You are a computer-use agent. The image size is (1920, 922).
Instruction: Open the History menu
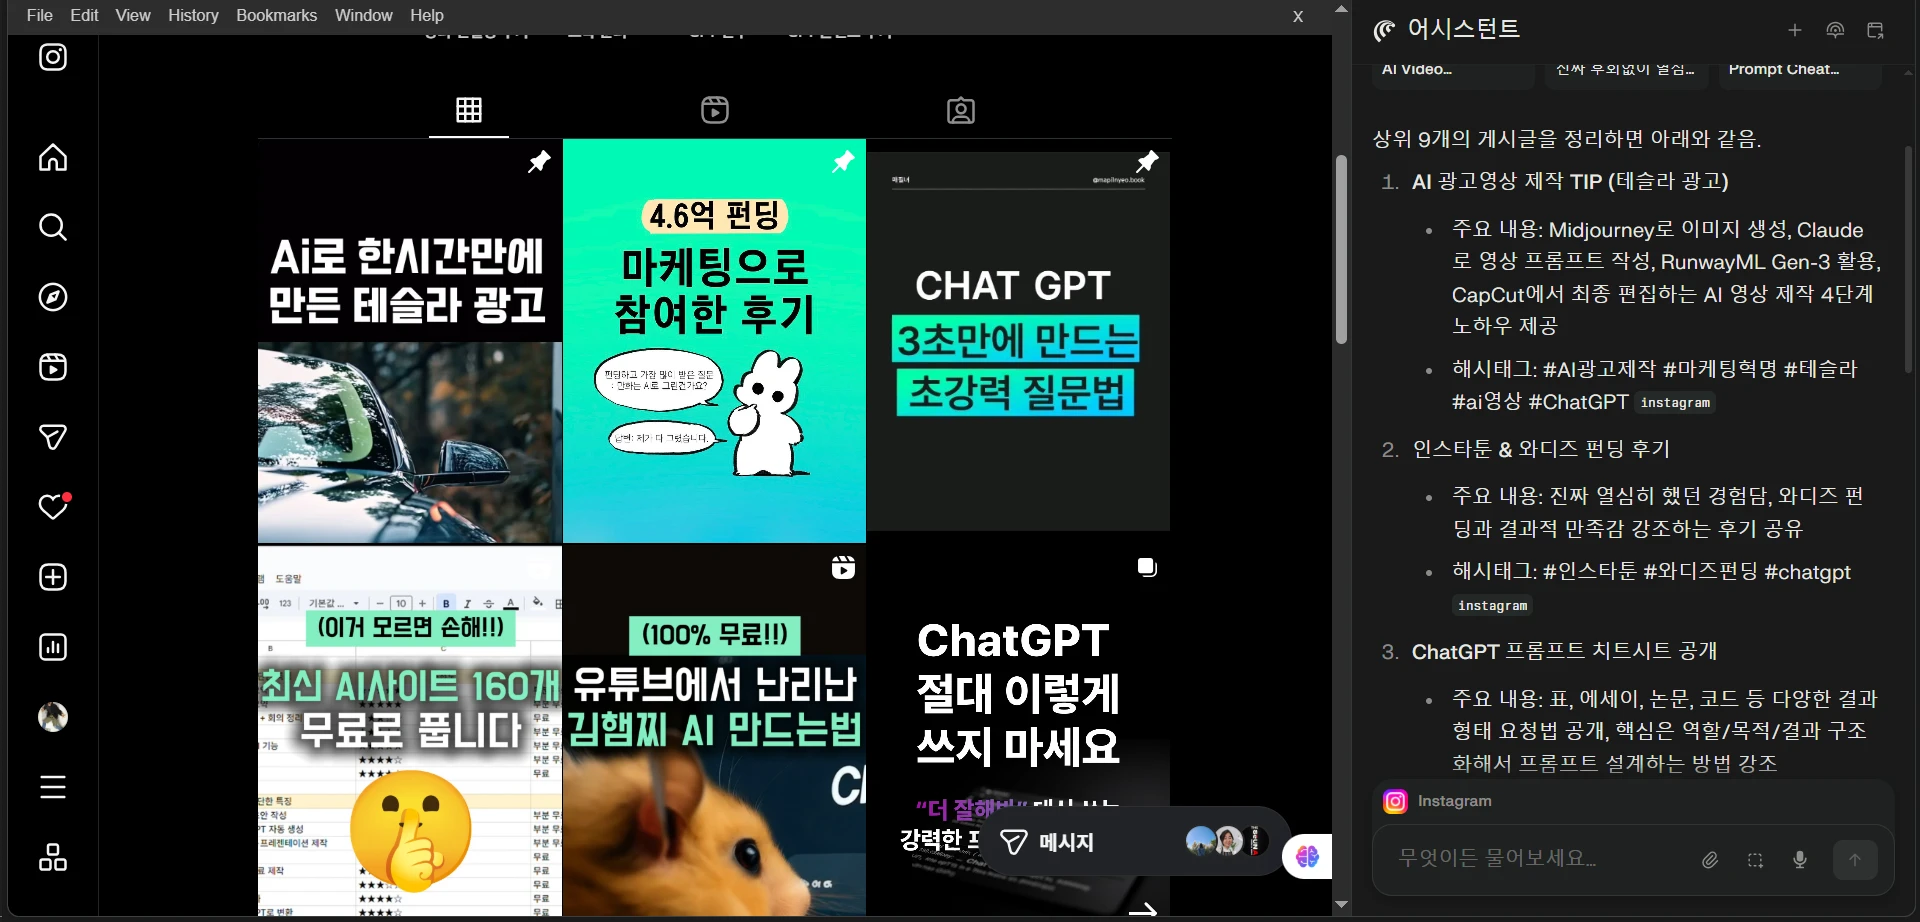(193, 16)
